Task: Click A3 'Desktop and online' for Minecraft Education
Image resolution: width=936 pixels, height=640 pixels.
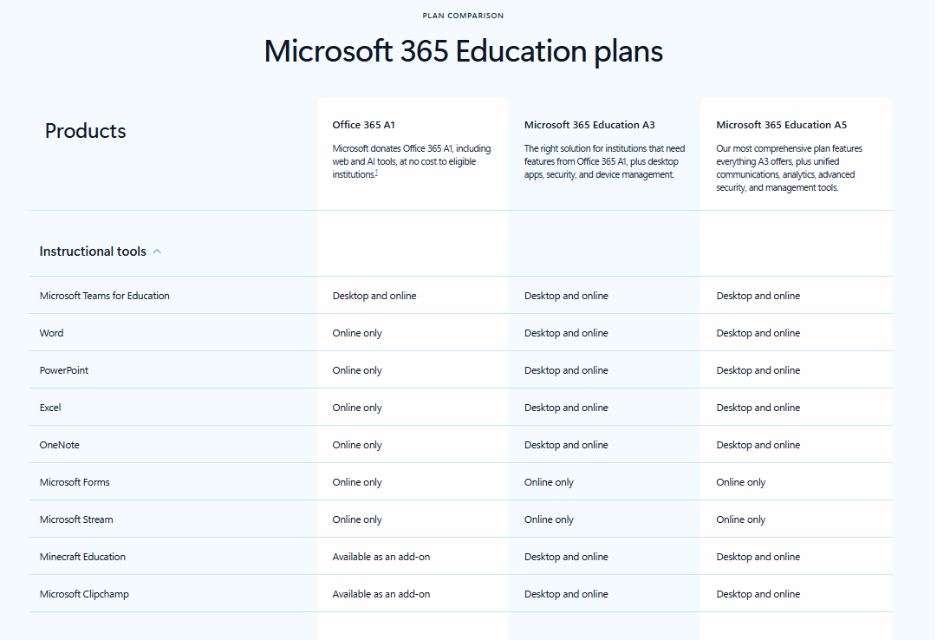Action: 566,556
